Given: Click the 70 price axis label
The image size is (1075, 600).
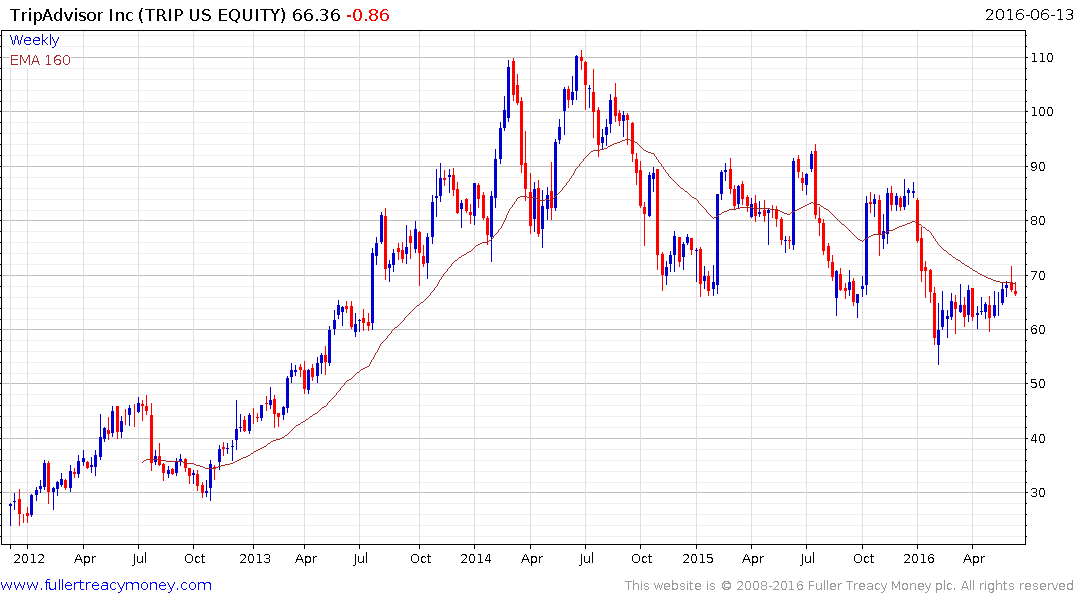Looking at the screenshot, I should tap(1037, 276).
